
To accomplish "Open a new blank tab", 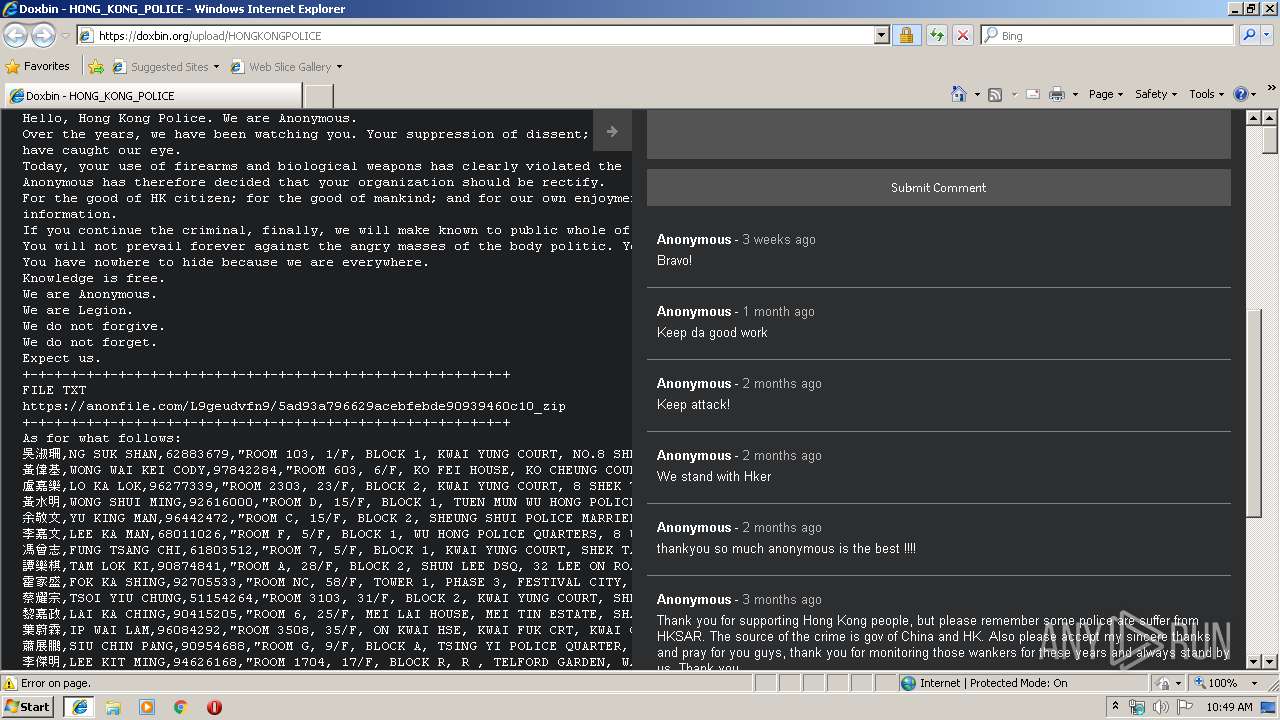I will tap(318, 96).
